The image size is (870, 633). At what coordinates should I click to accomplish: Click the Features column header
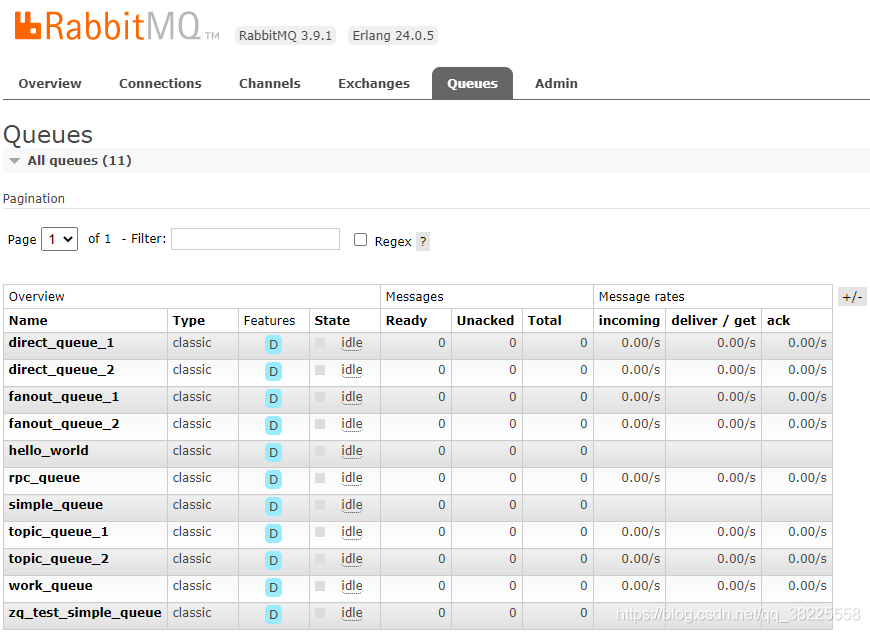click(269, 321)
